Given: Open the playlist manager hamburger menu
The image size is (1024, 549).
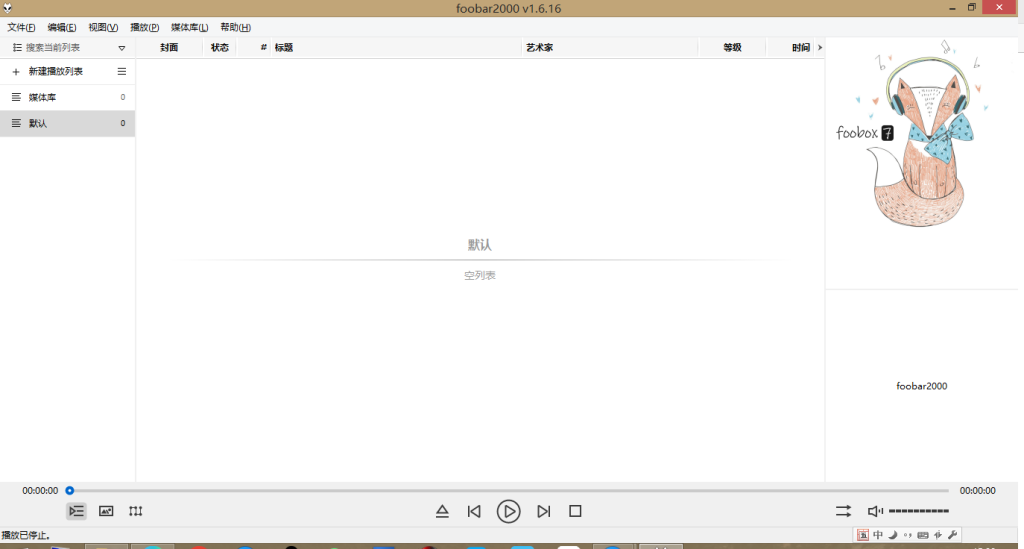Looking at the screenshot, I should [x=121, y=72].
